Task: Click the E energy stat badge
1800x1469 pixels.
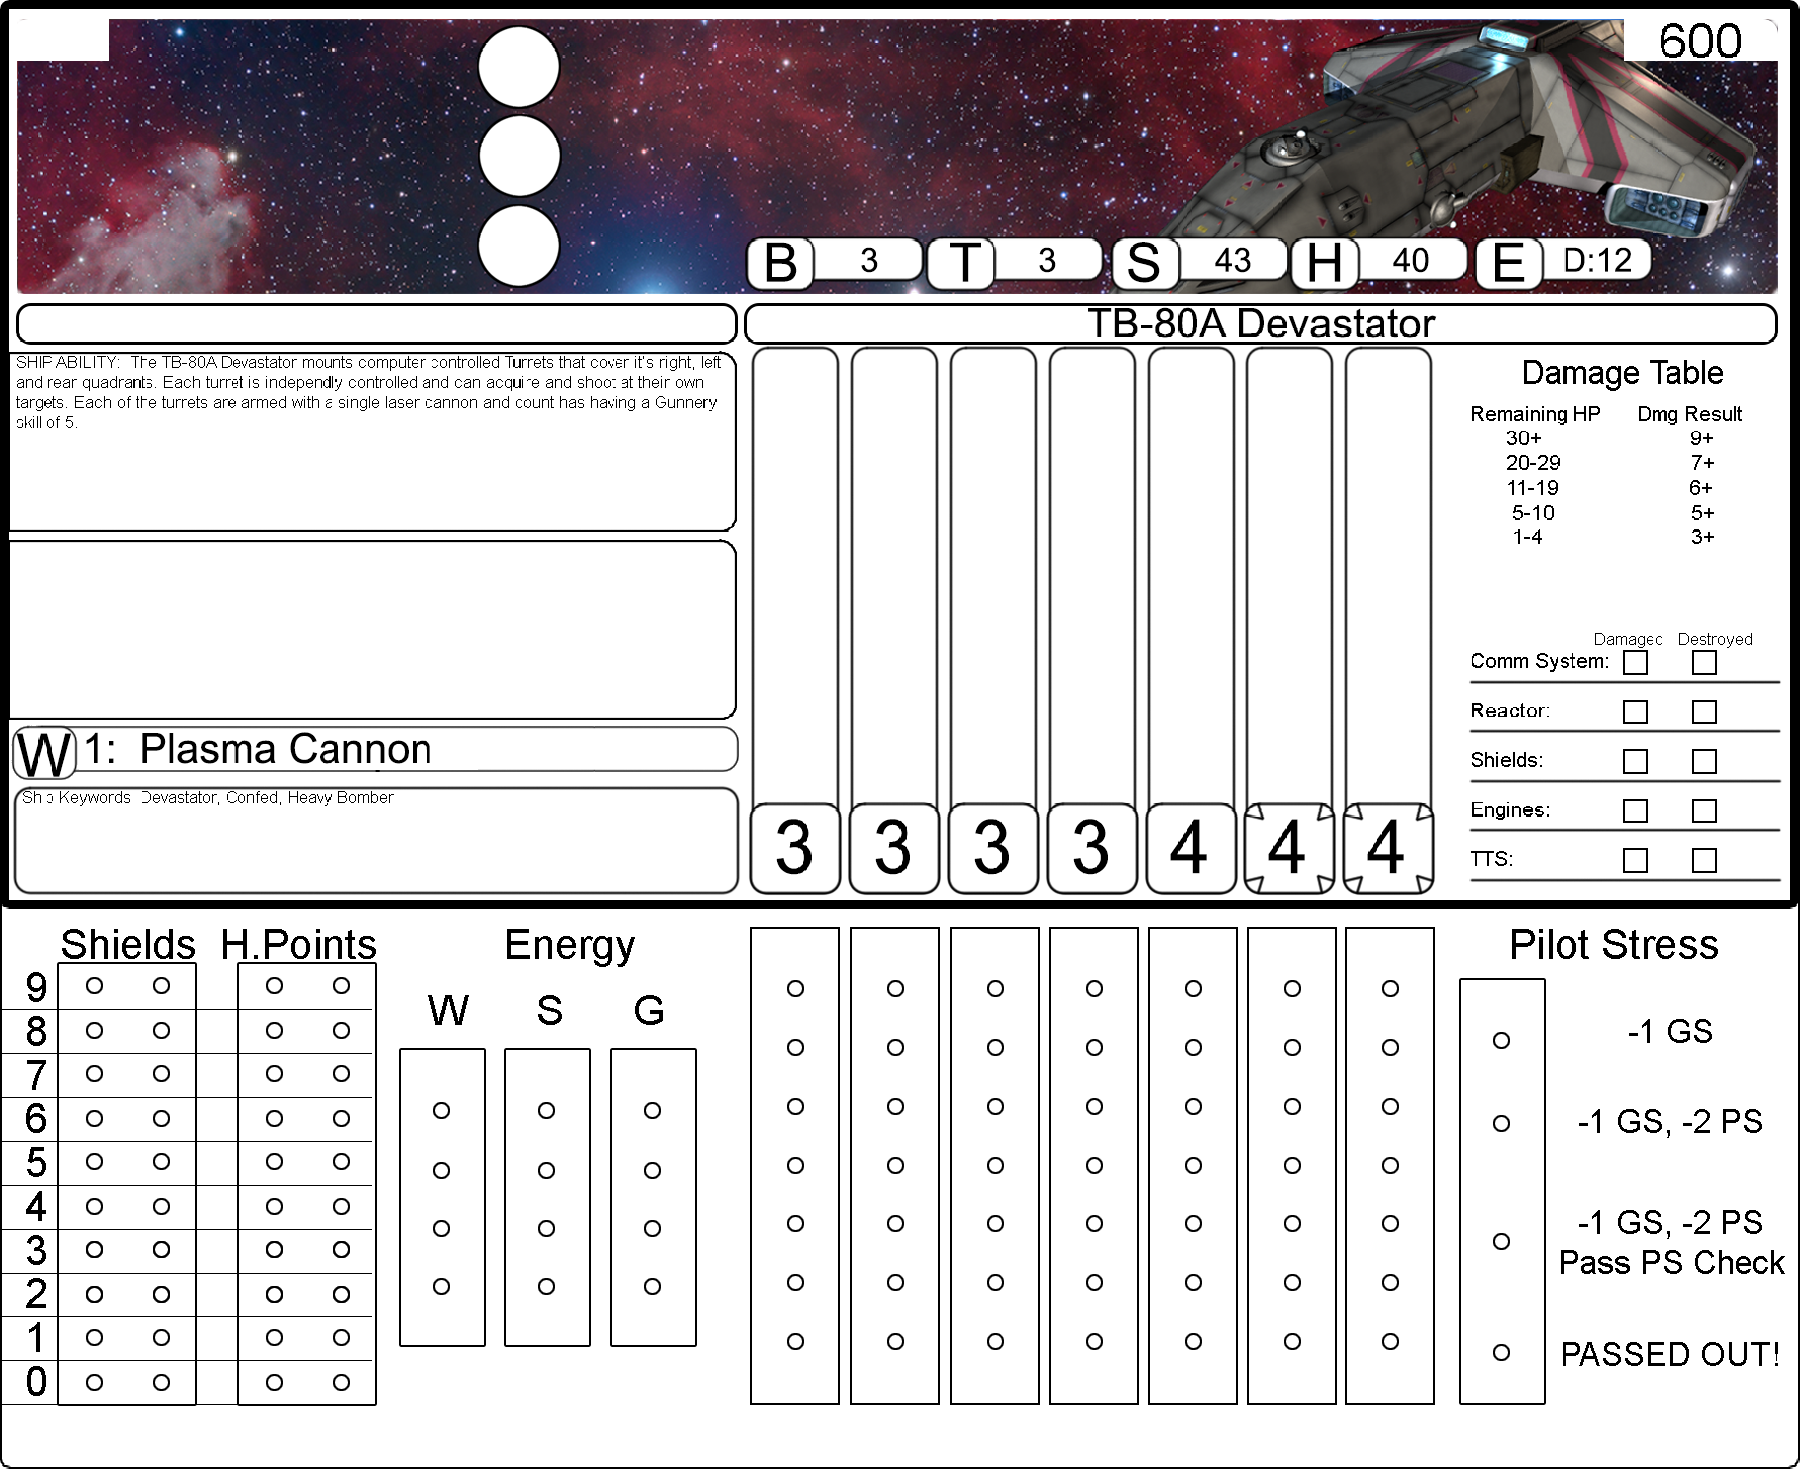Action: tap(1508, 264)
